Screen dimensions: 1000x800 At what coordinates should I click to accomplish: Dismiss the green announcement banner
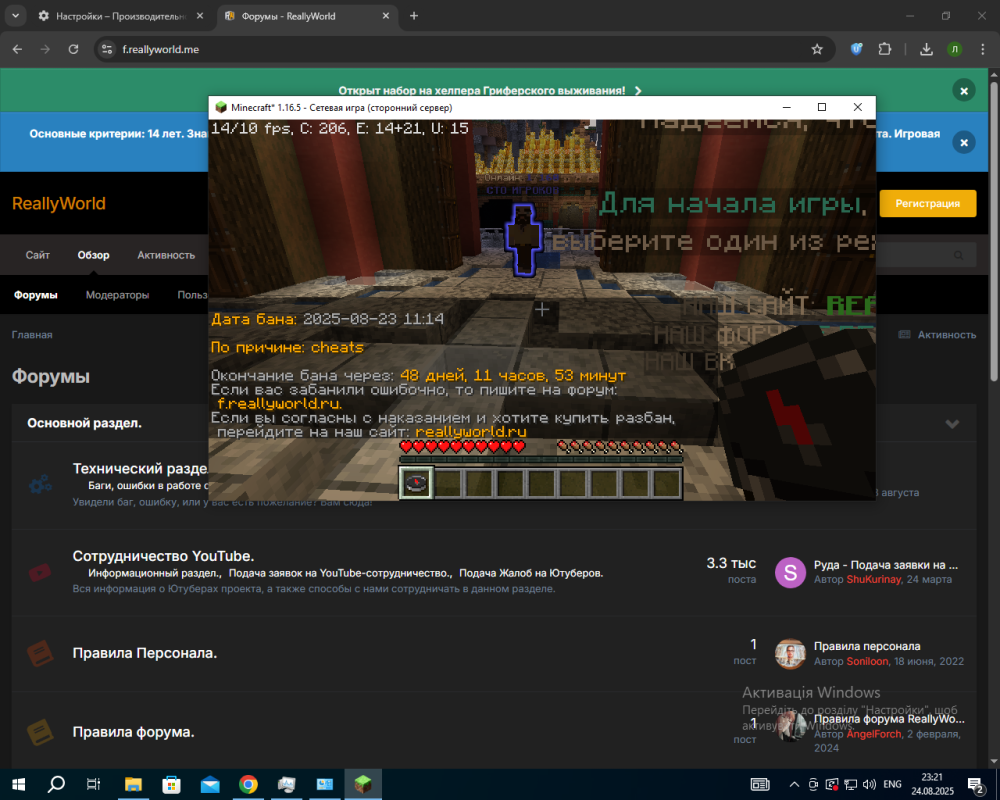(964, 91)
